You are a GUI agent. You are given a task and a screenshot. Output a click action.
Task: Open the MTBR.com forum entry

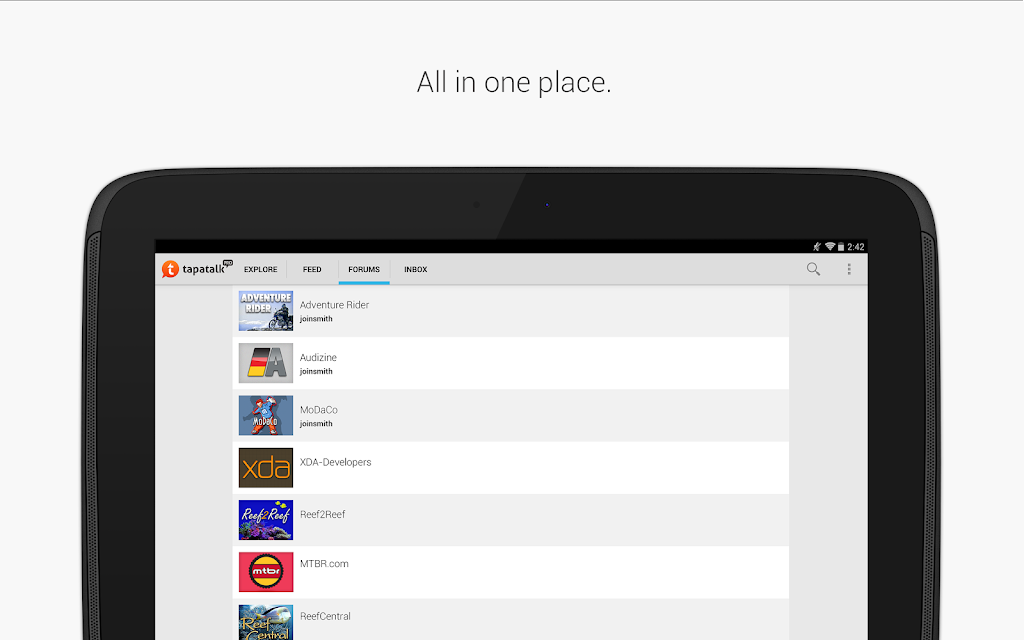pyautogui.click(x=511, y=572)
